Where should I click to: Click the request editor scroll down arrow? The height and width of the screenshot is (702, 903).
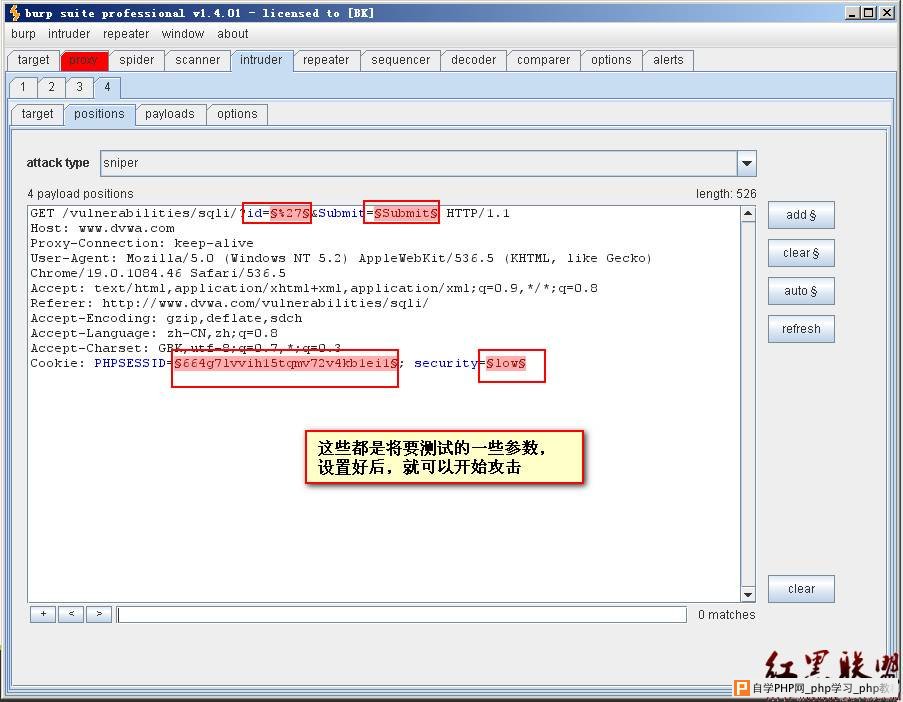748,594
